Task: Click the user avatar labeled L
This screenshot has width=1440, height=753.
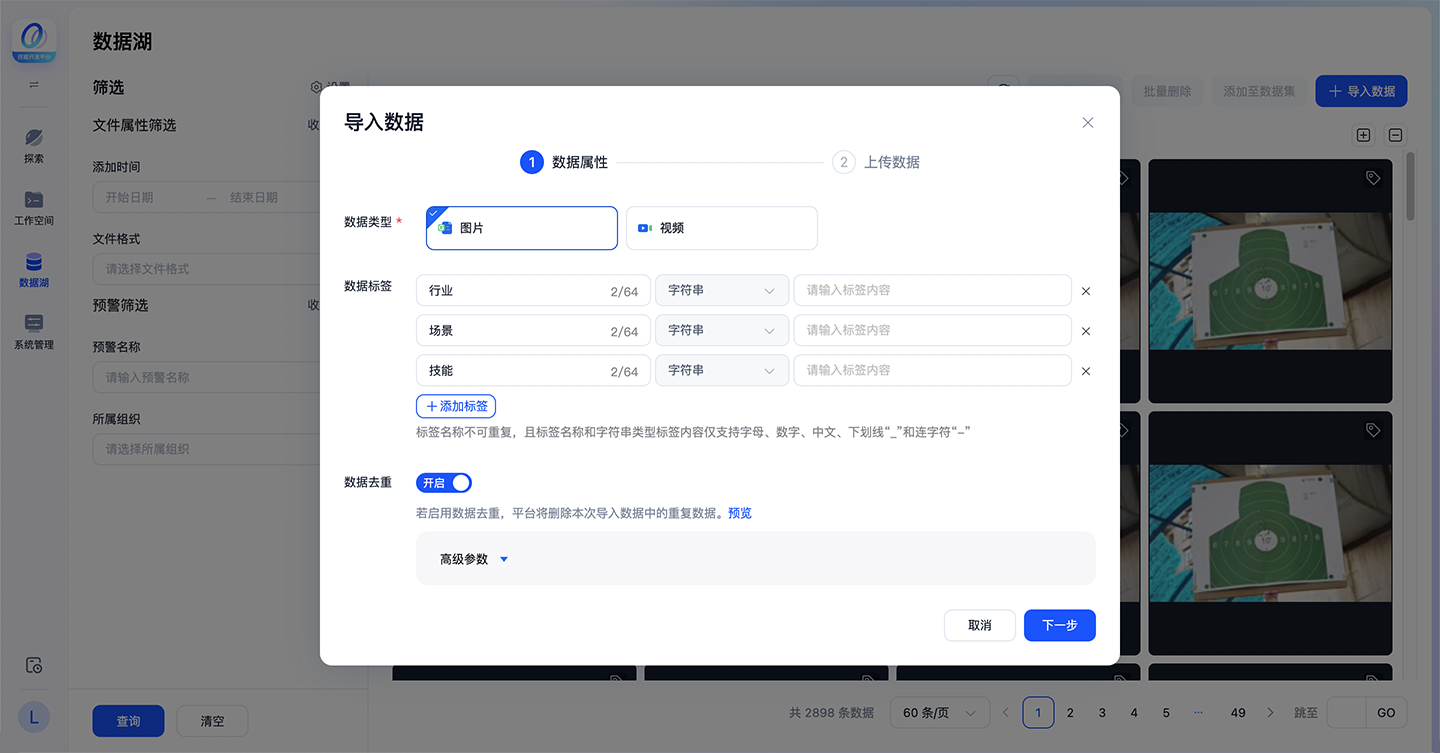Action: 34,716
